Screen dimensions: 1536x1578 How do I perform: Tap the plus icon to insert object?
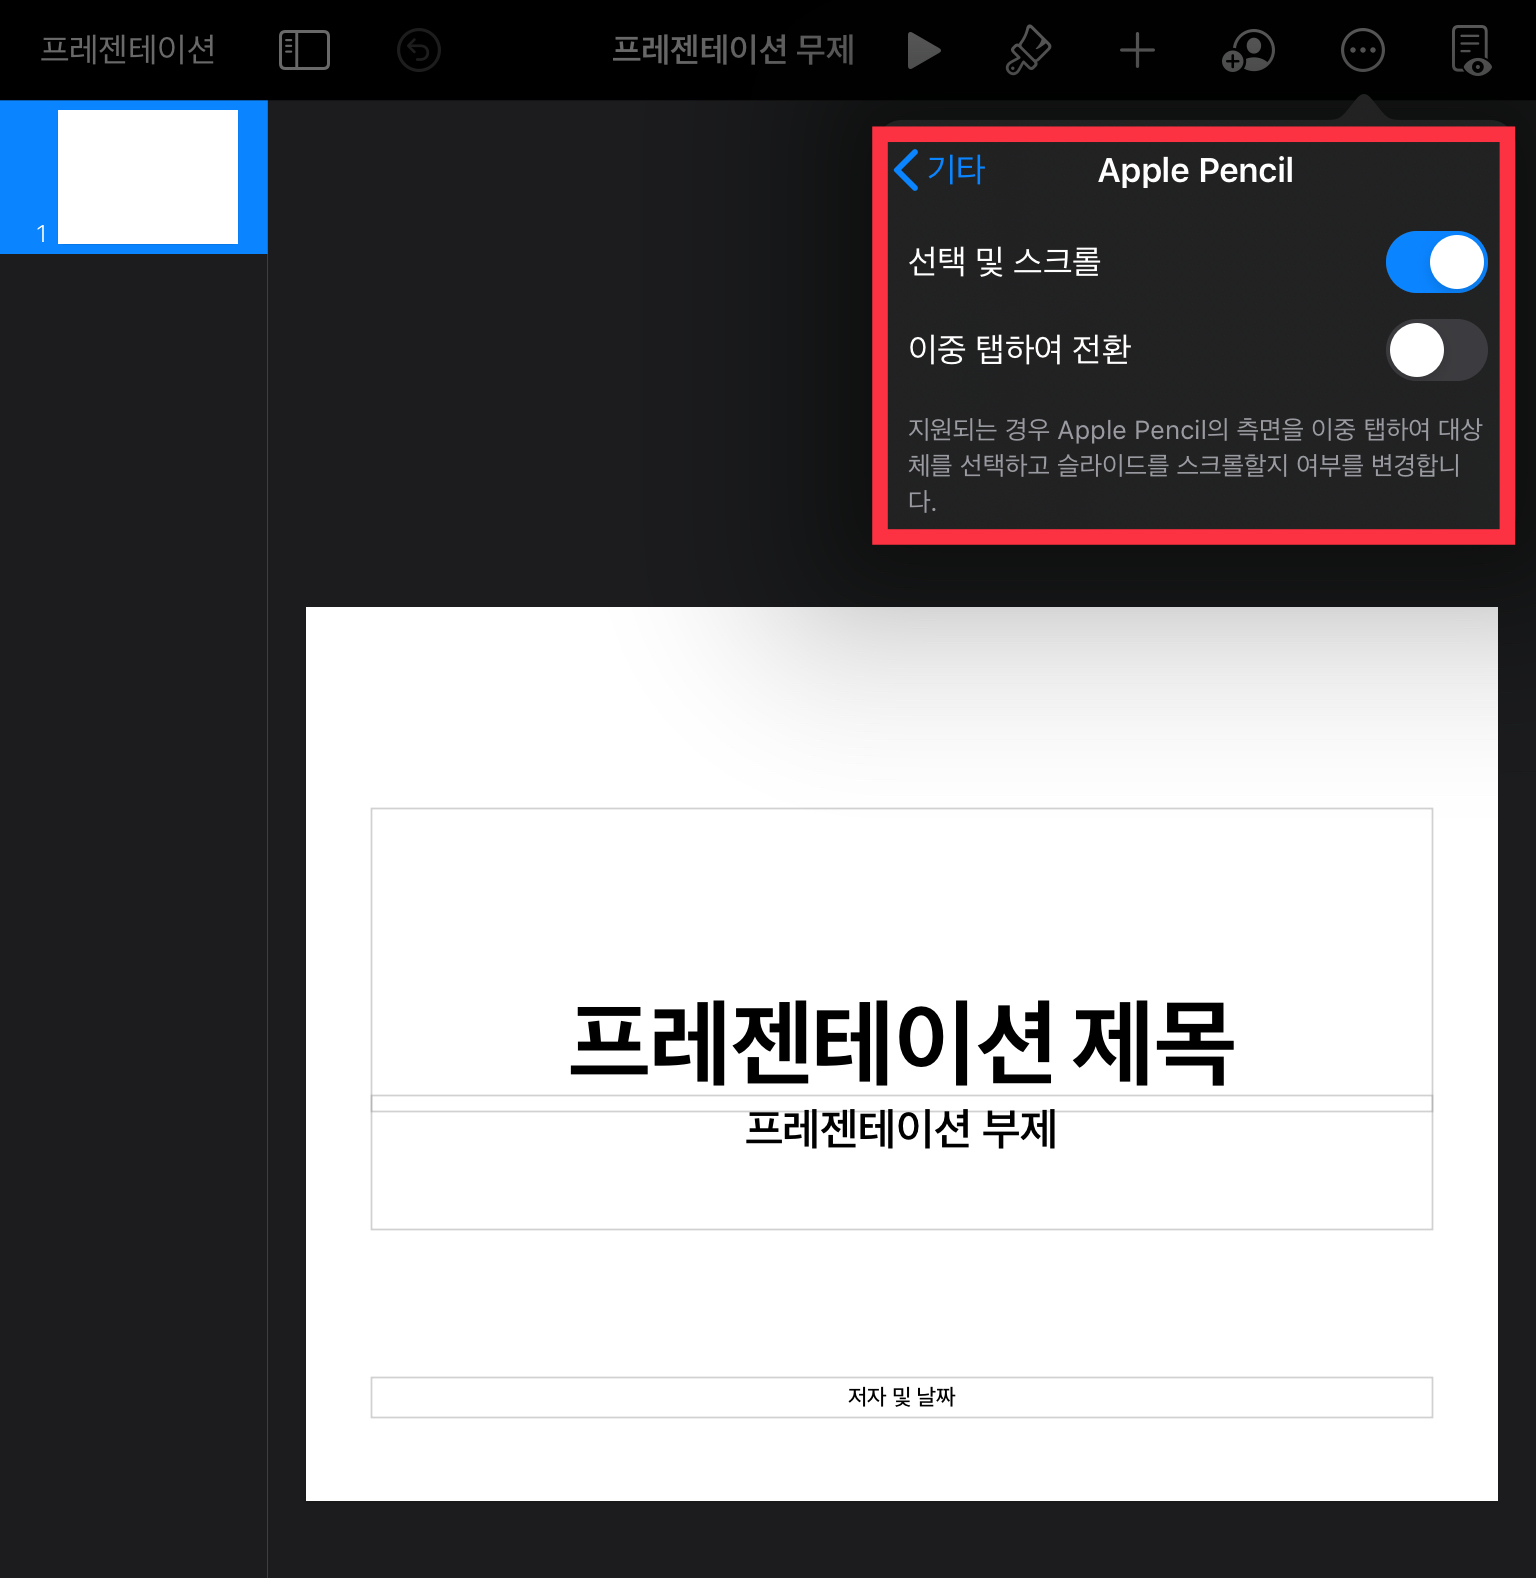pos(1137,50)
